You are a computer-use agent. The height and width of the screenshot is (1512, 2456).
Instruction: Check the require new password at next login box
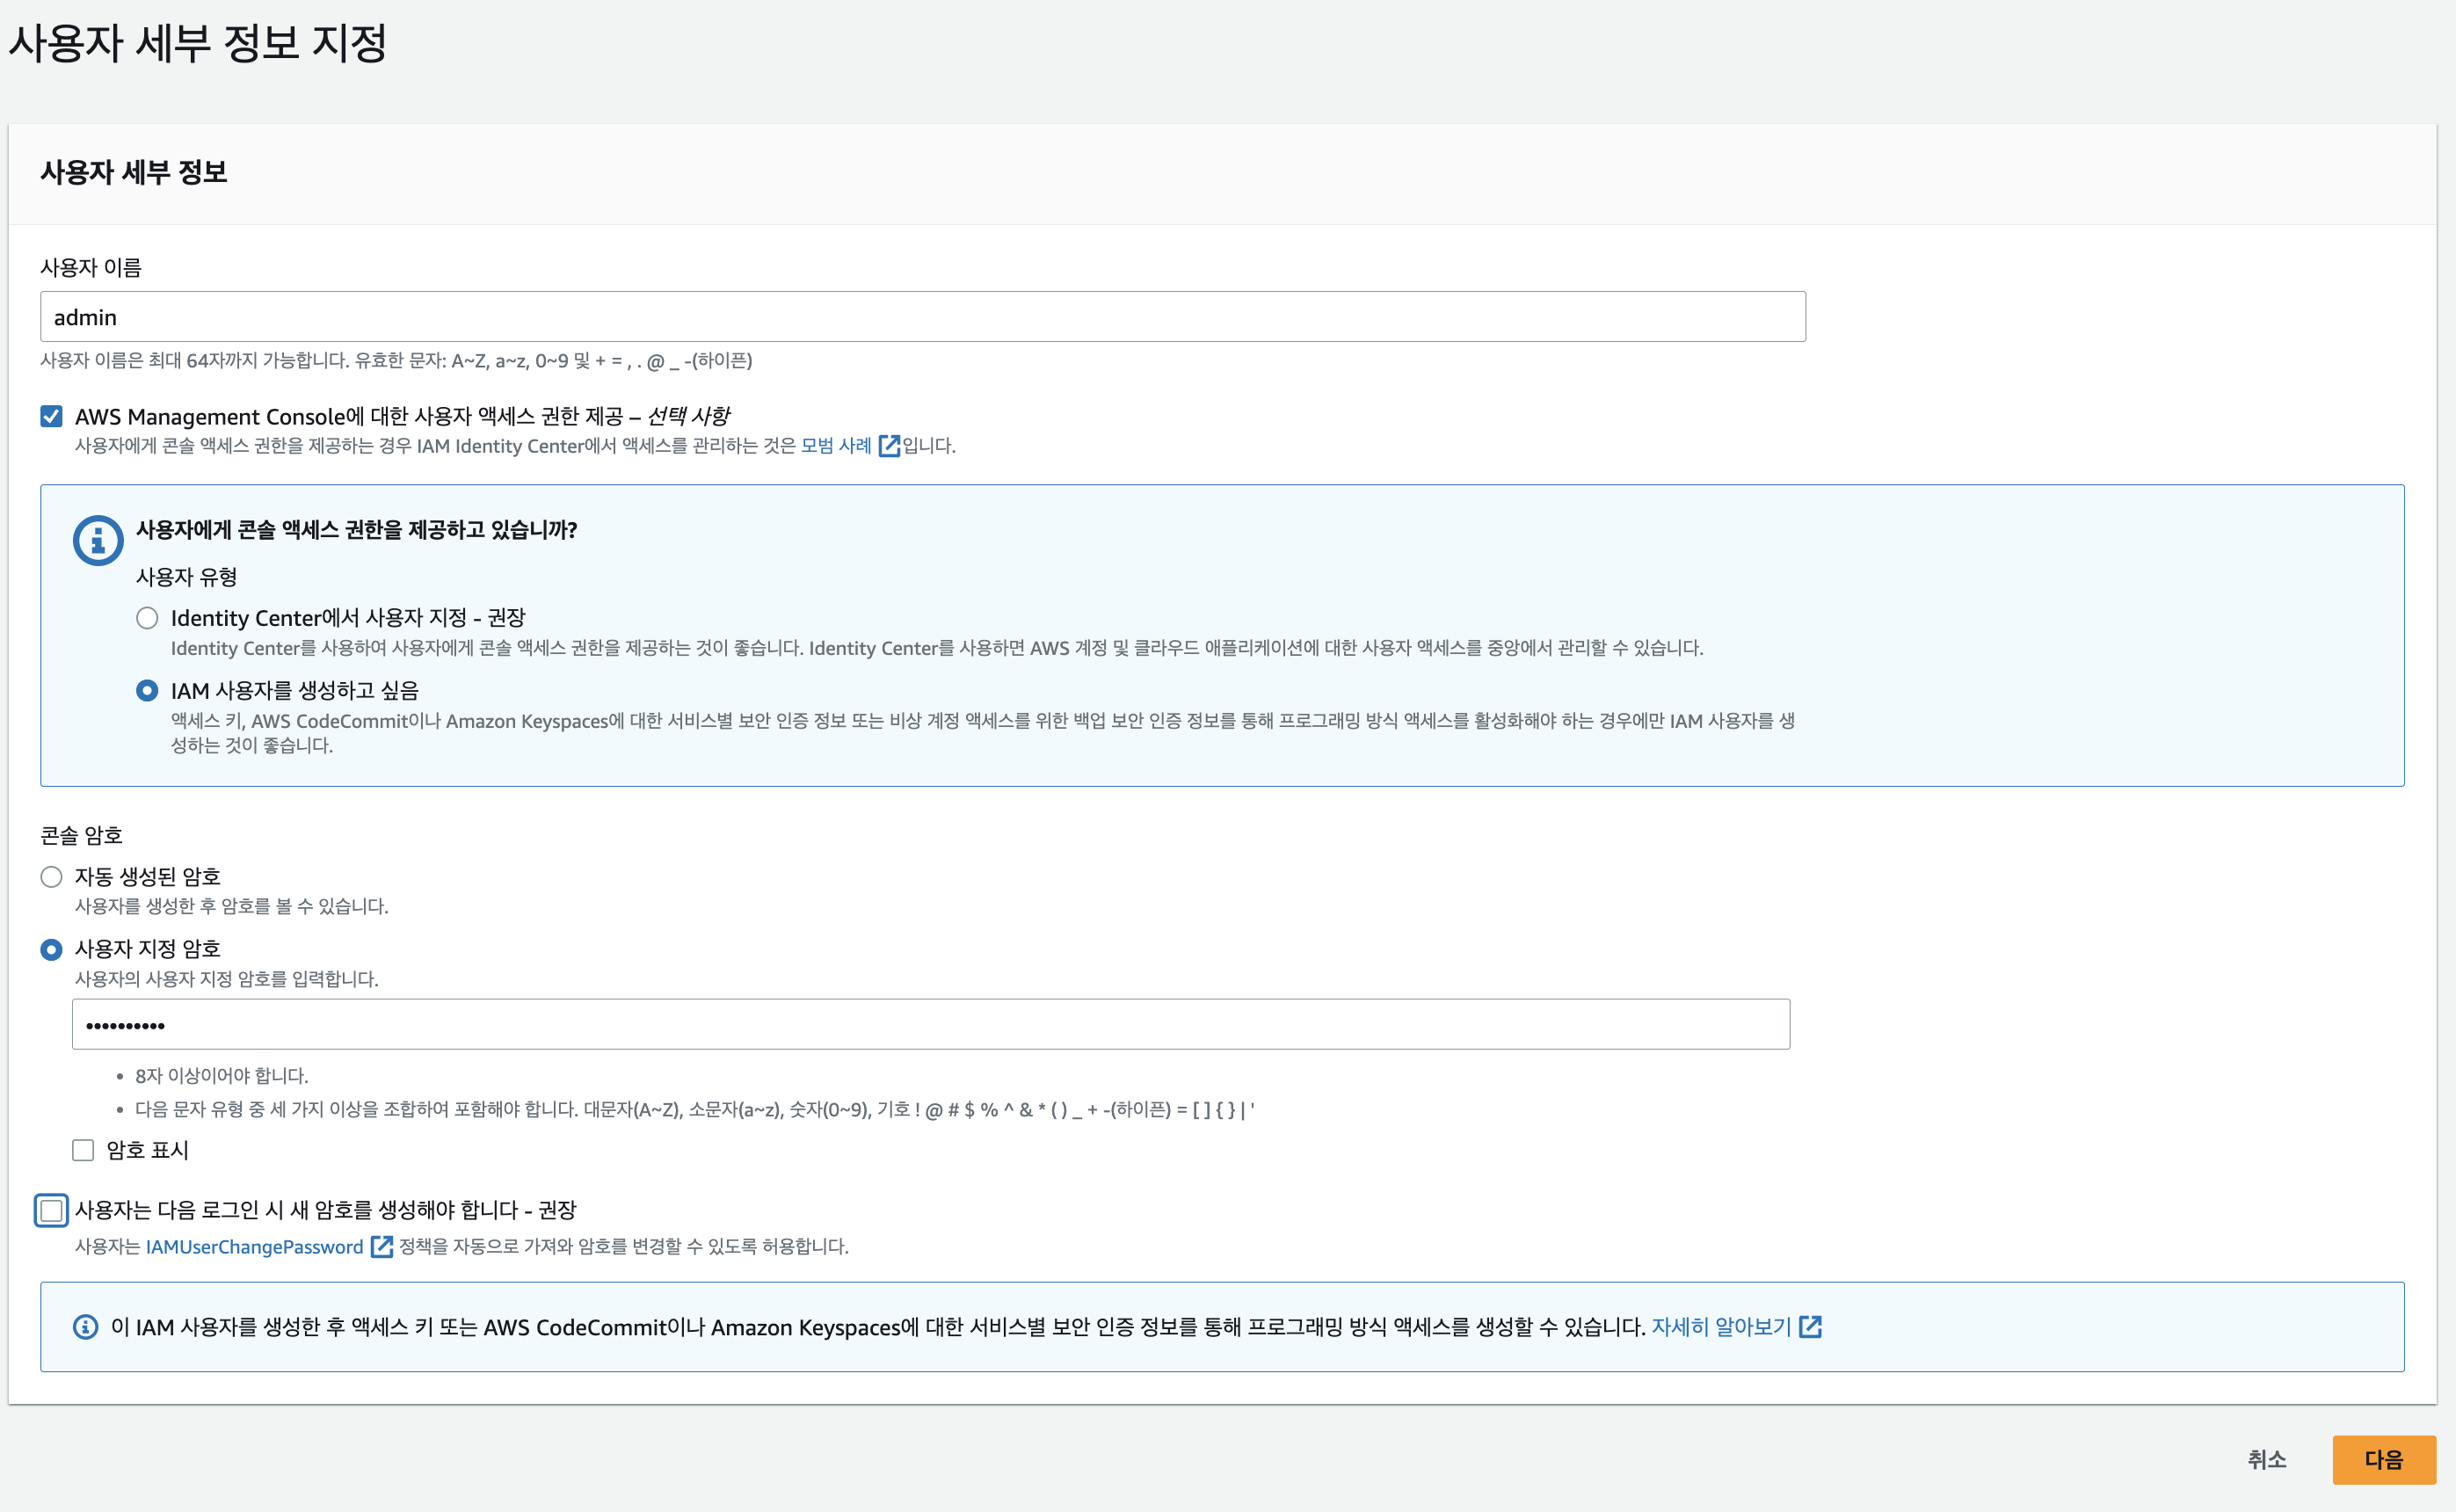(x=52, y=1210)
